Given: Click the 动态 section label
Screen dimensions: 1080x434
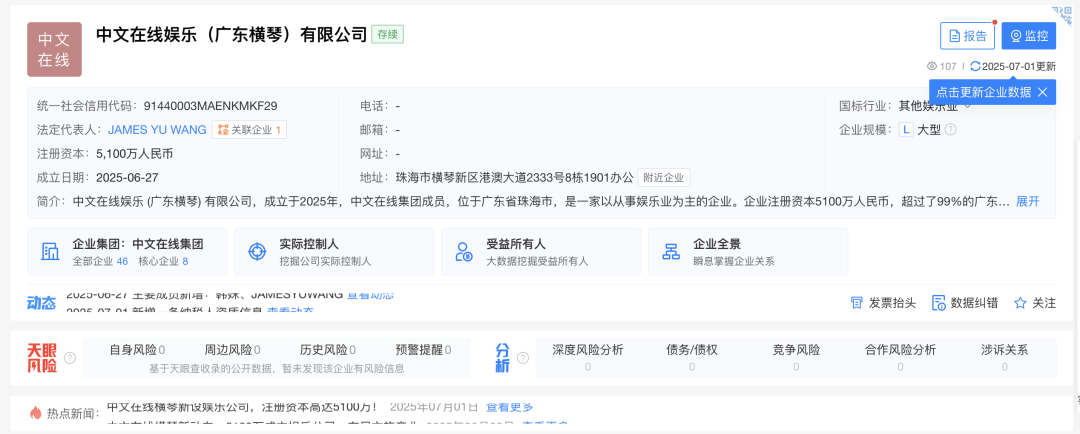Looking at the screenshot, I should click(x=41, y=302).
